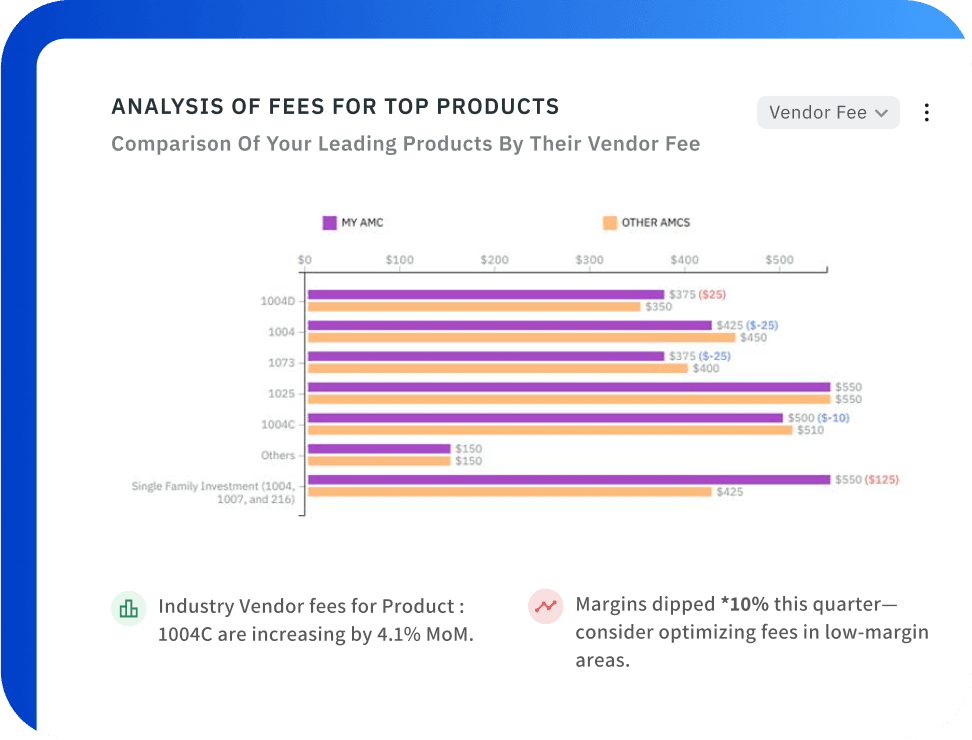972x740 pixels.
Task: Click the purple 1025 bar at $550
Action: pyautogui.click(x=569, y=387)
